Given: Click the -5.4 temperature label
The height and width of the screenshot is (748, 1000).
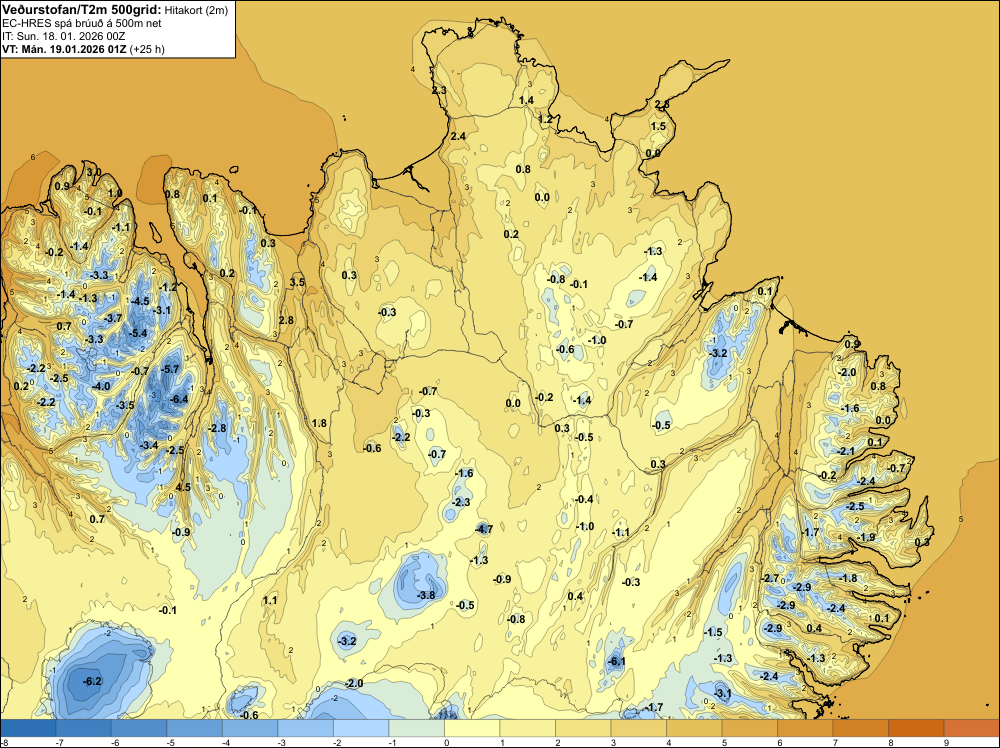Looking at the screenshot, I should pos(138,333).
